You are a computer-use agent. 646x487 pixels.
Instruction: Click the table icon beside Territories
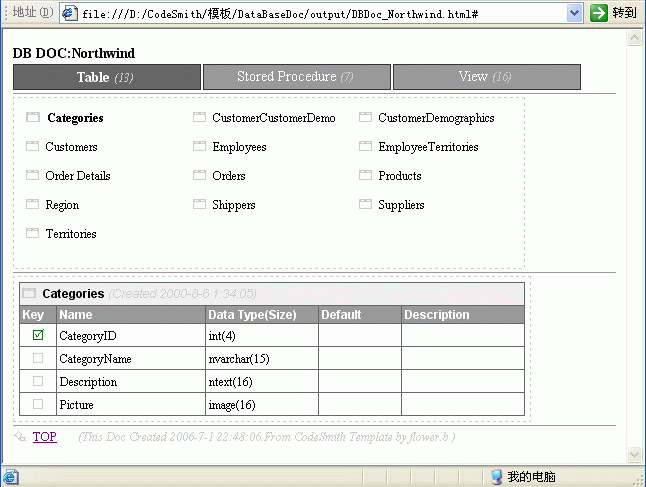pos(33,233)
